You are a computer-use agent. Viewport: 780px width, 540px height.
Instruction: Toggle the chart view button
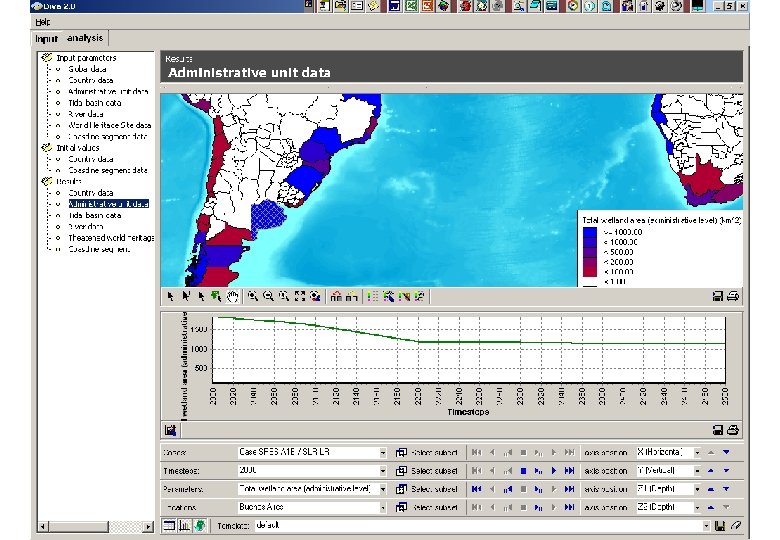tap(184, 526)
